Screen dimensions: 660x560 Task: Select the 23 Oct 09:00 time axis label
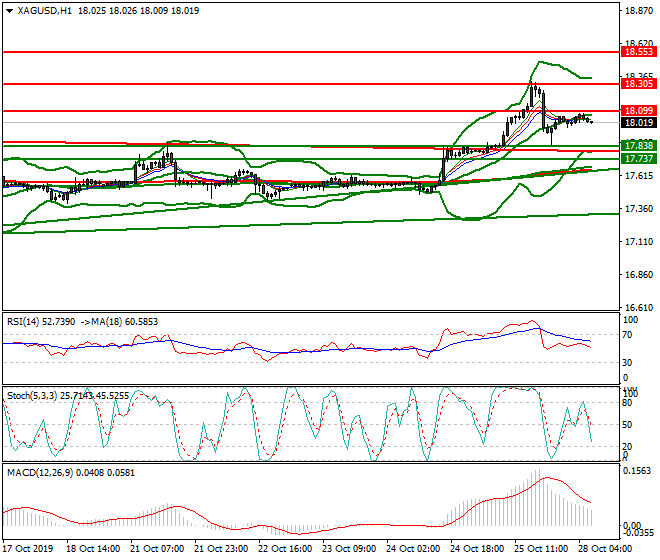[349, 549]
